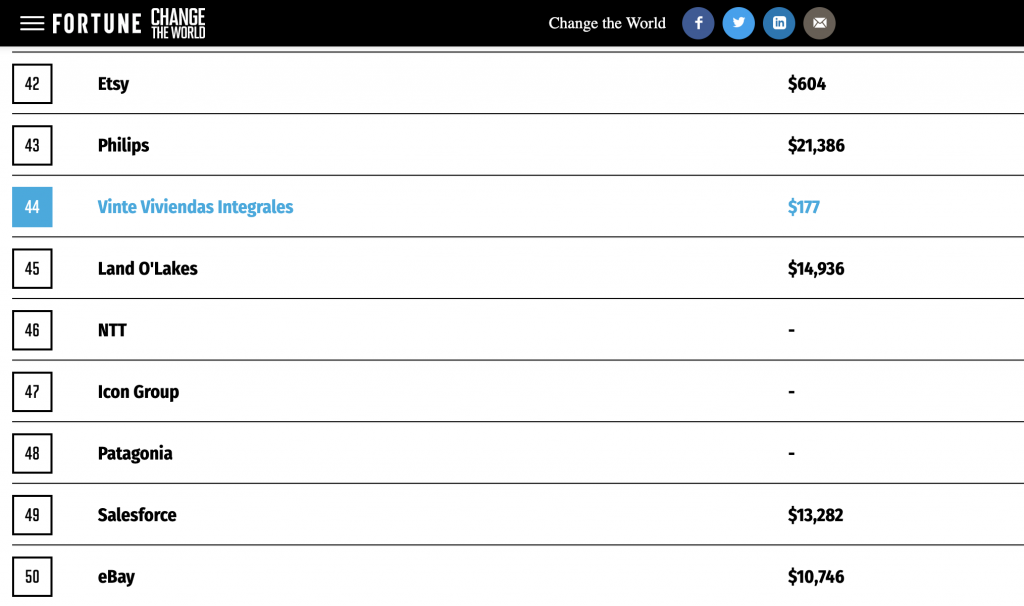Share on Twitter

point(738,23)
